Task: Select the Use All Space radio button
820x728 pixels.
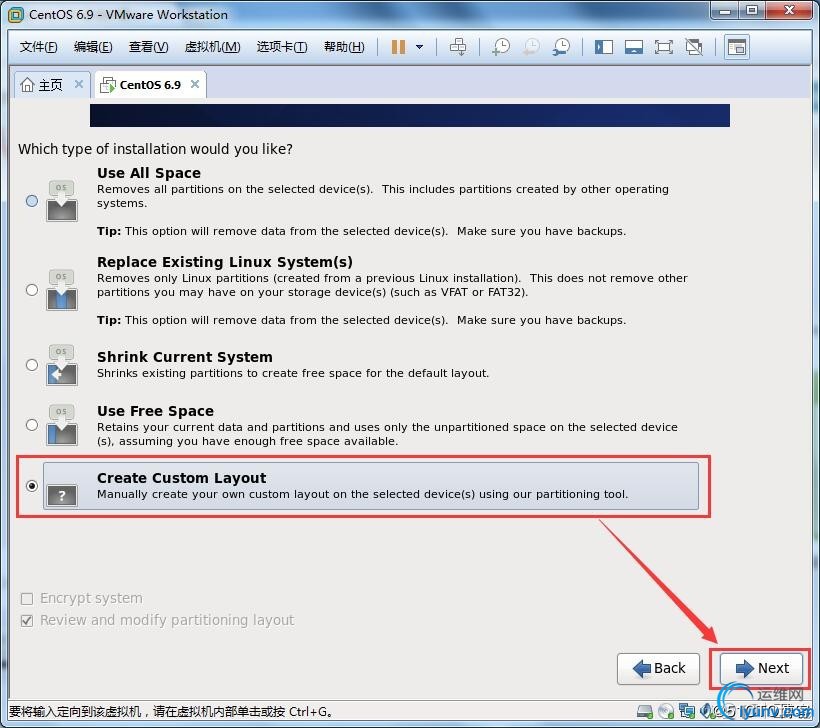Action: click(32, 201)
